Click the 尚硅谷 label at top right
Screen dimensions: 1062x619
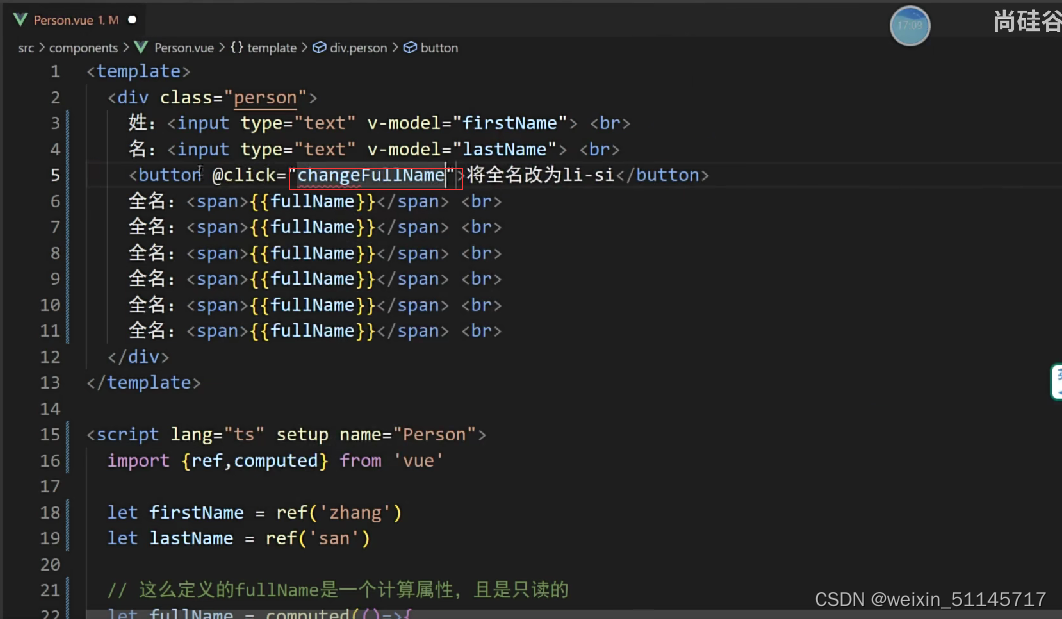(x=1025, y=20)
